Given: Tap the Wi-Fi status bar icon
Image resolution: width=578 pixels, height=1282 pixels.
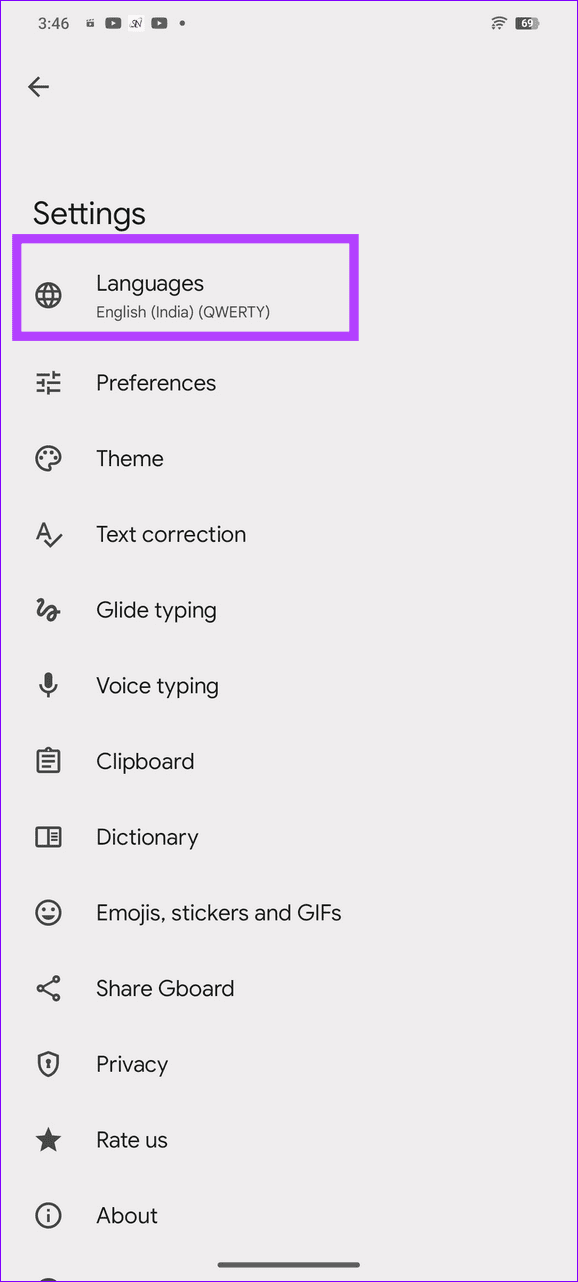Looking at the screenshot, I should (x=498, y=22).
